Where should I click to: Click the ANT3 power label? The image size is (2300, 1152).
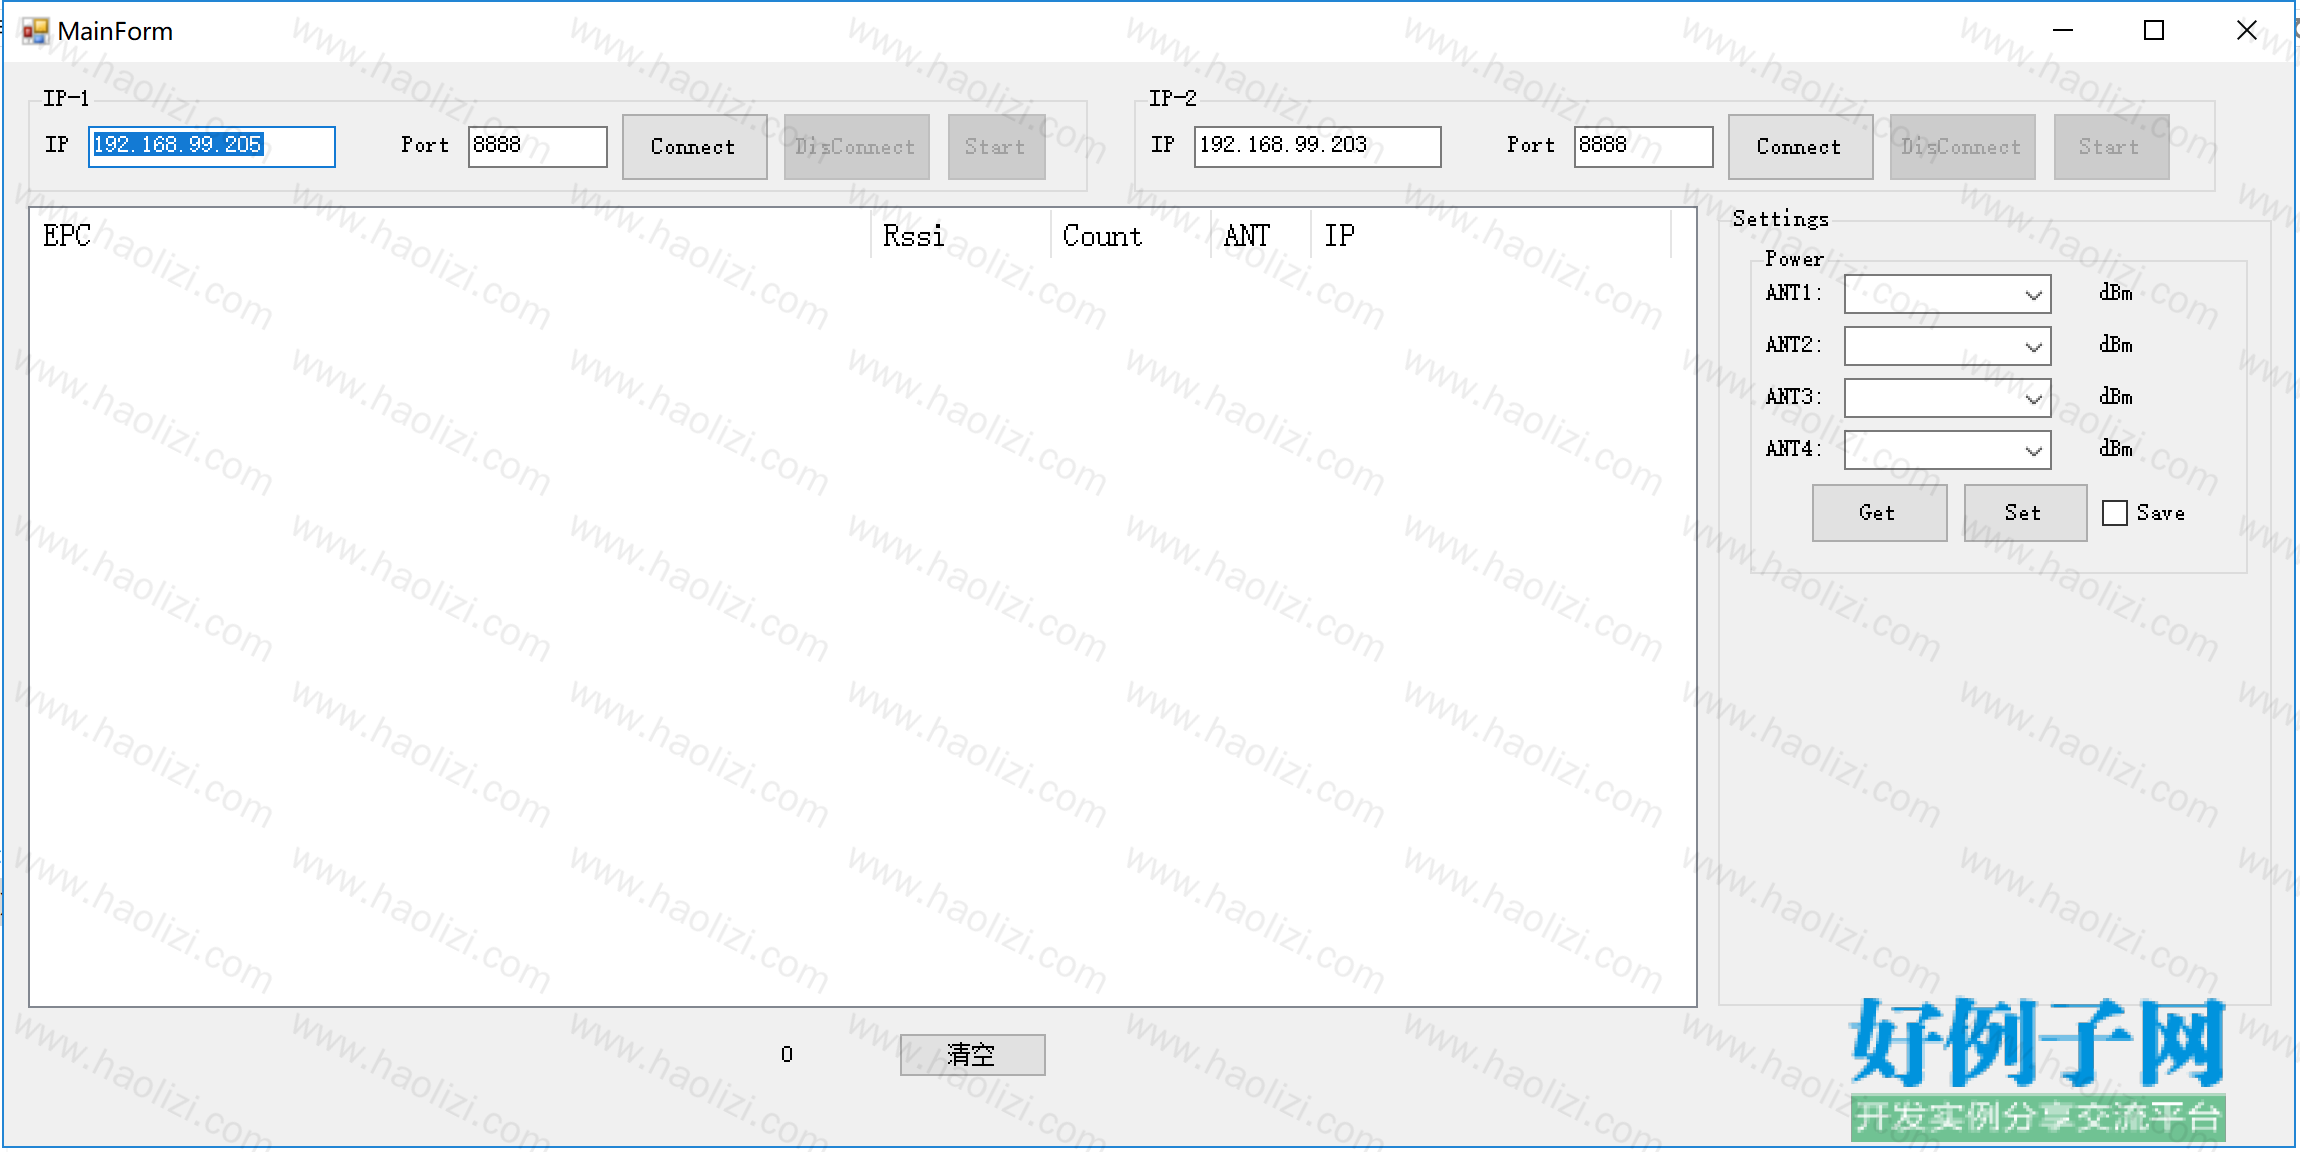click(1793, 397)
